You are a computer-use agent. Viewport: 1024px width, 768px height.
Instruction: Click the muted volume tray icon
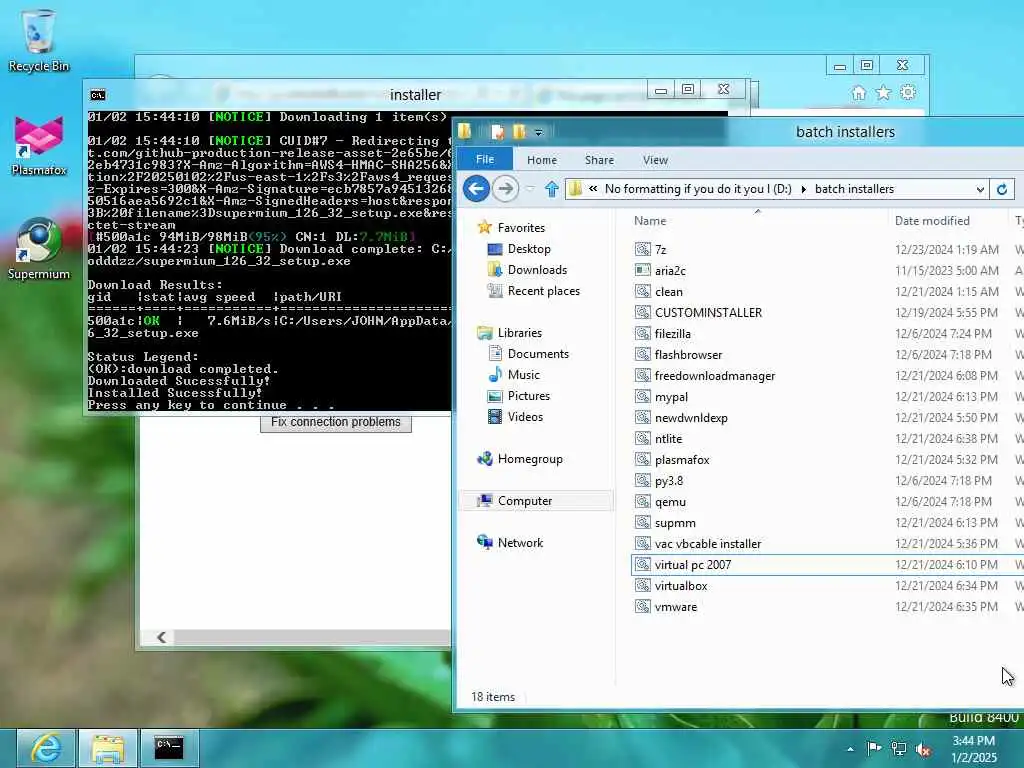923,749
